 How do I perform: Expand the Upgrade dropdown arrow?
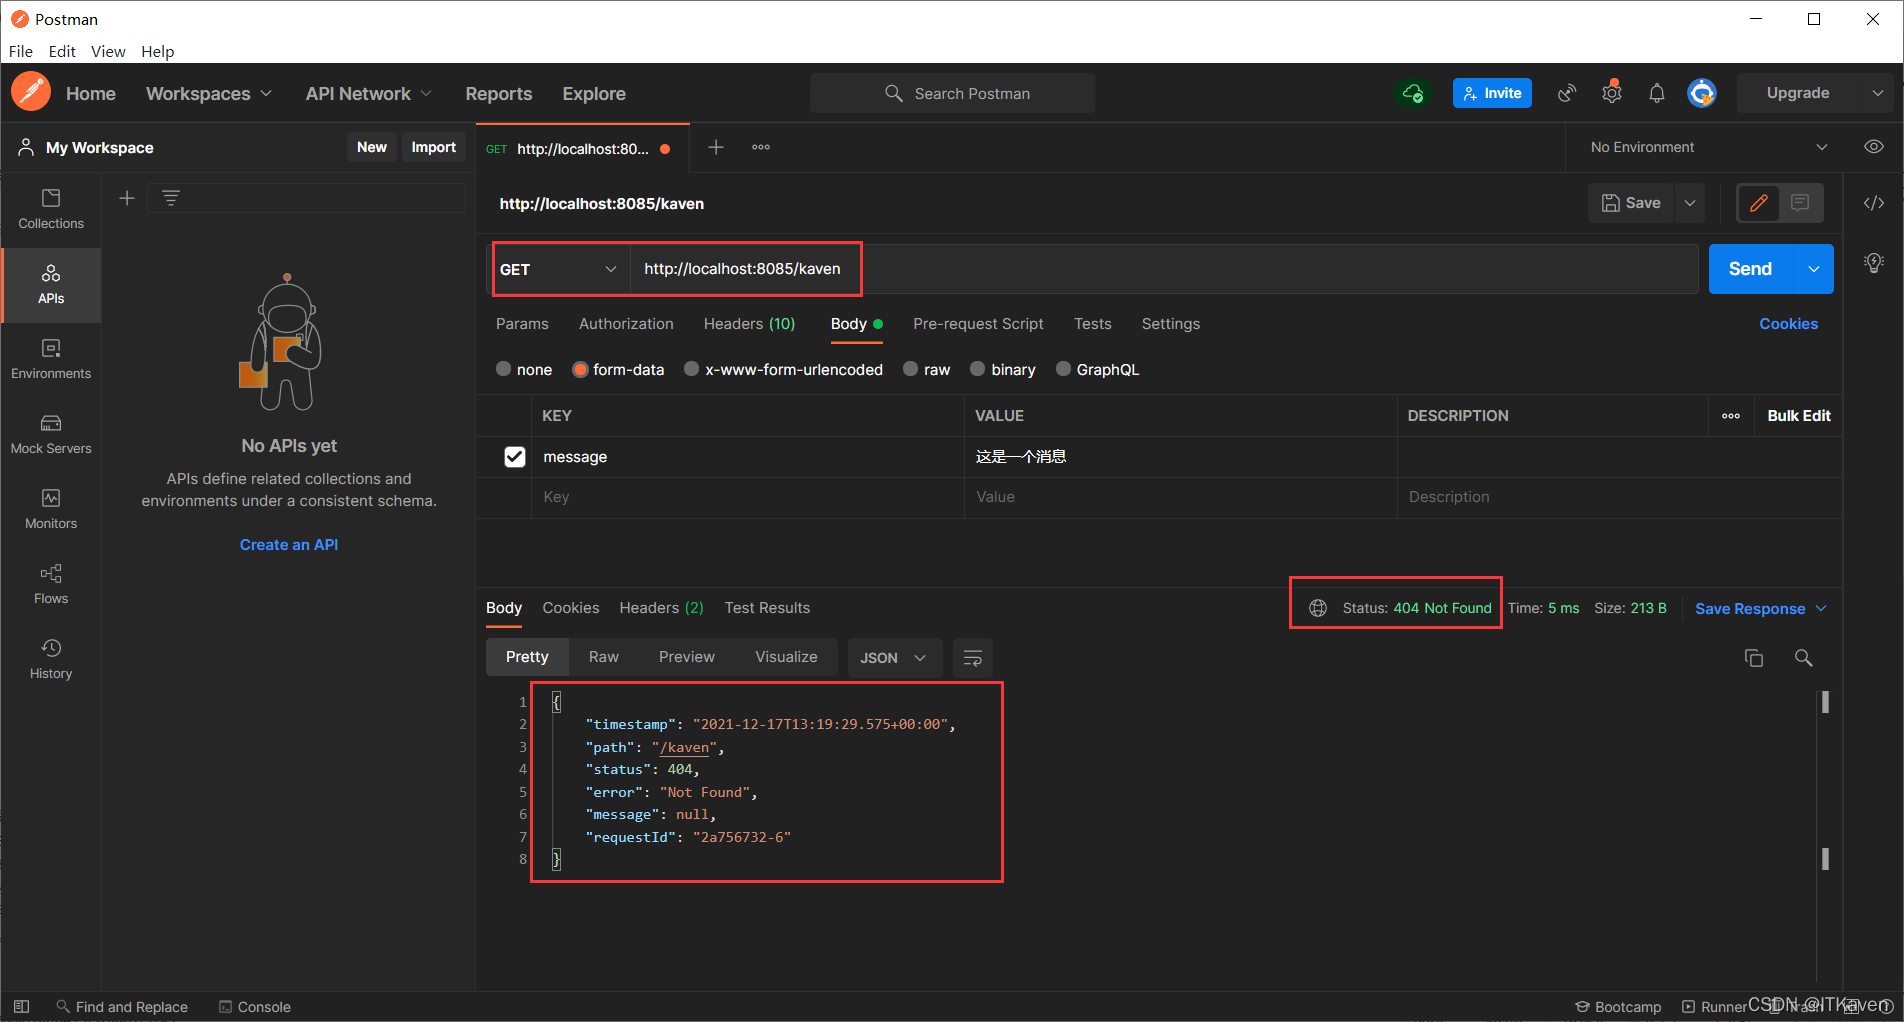click(1877, 93)
